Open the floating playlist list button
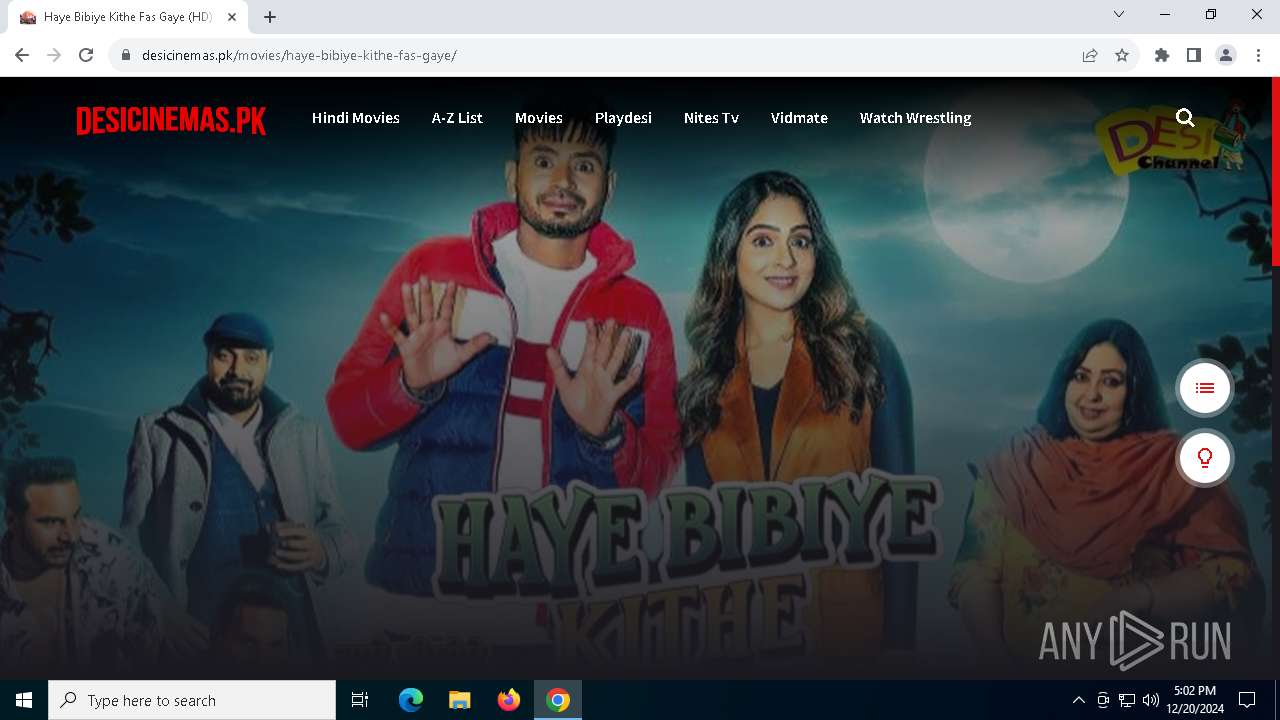This screenshot has height=720, width=1280. (1204, 388)
